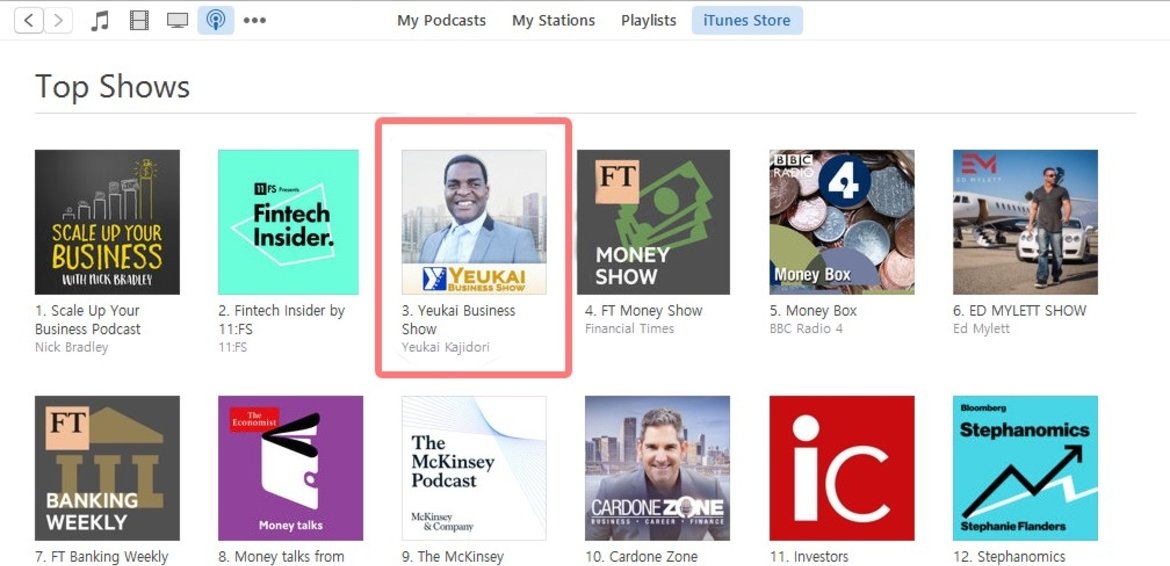Open Economist Money talks artwork
The width and height of the screenshot is (1170, 566).
290,468
